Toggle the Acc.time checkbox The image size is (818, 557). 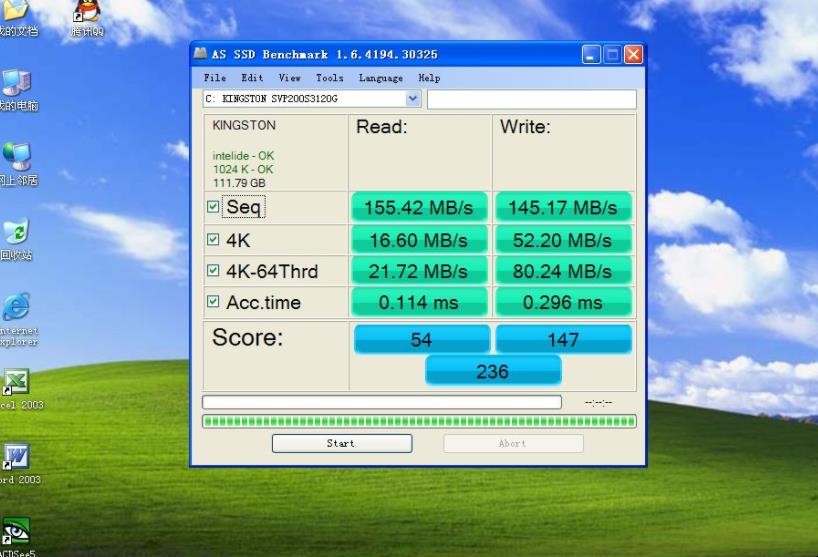click(x=213, y=302)
